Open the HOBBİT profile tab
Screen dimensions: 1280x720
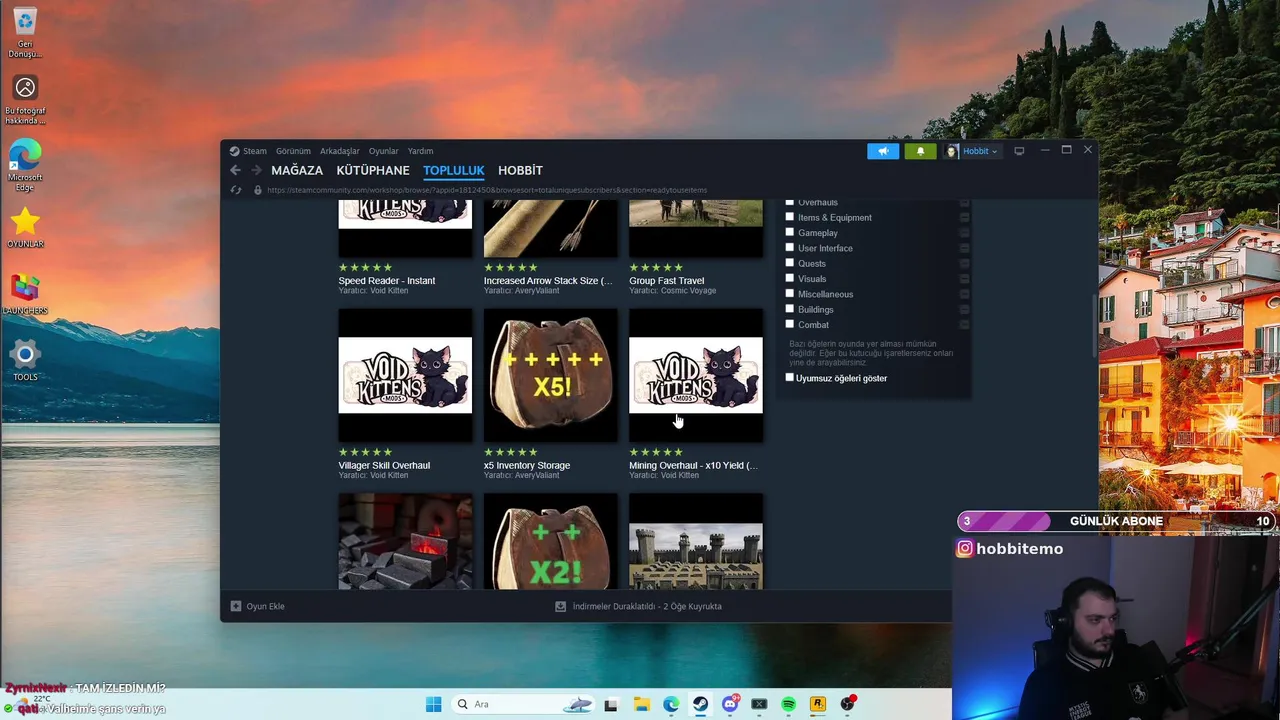pos(520,170)
